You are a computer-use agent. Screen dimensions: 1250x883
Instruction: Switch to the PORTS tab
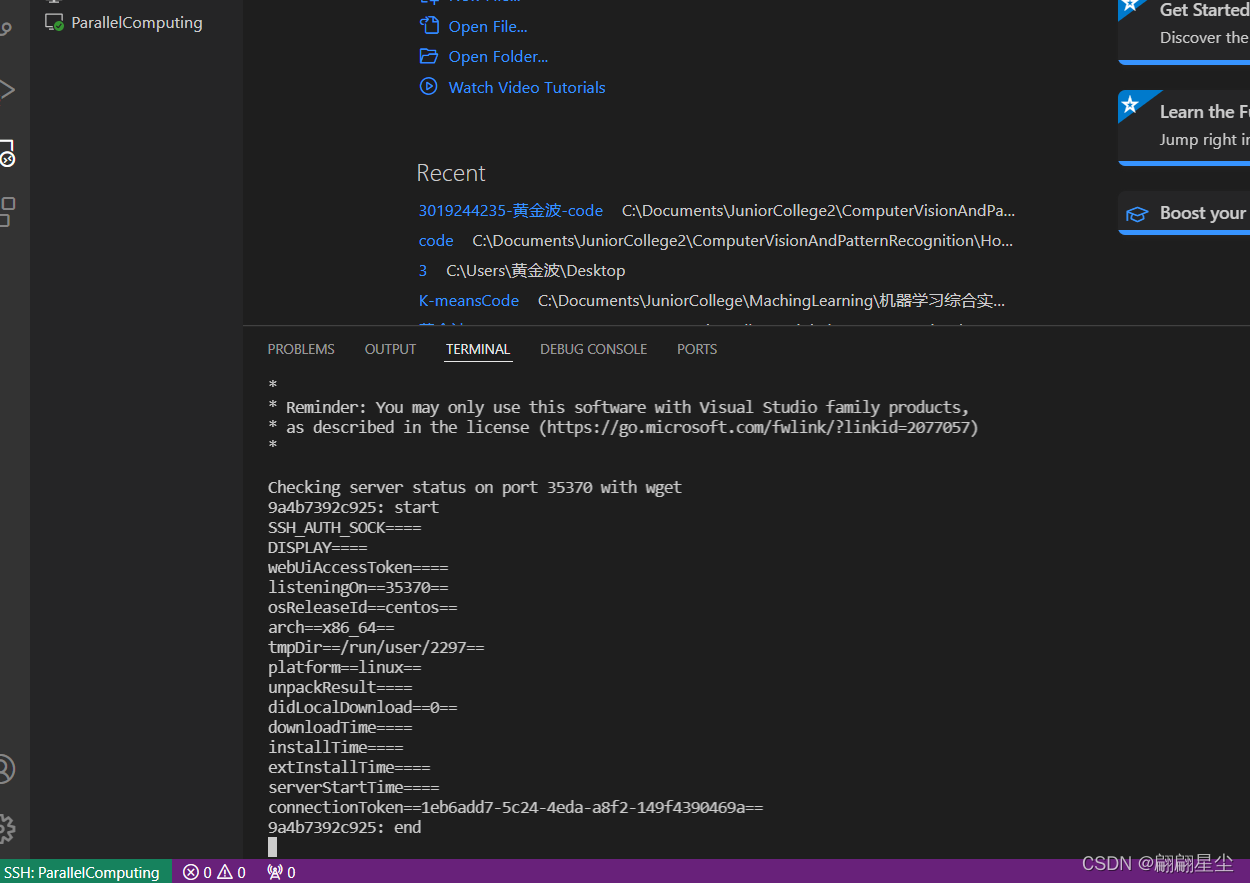coord(697,349)
